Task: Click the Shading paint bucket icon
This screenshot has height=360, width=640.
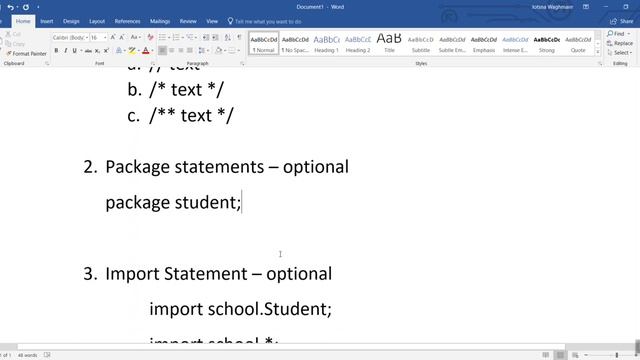Action: coord(219,51)
